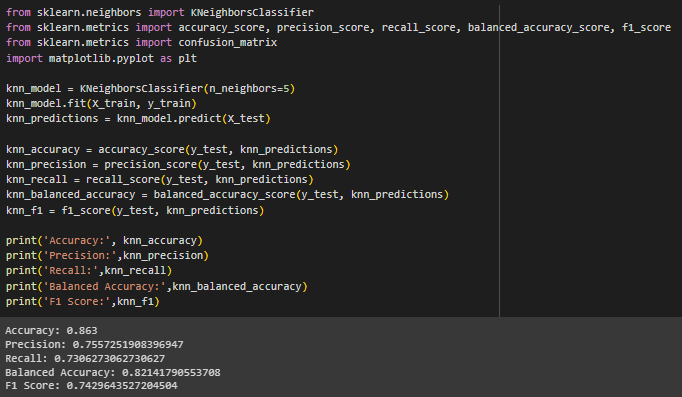Click matplotlib.pyplot in the import statement
The image size is (682, 397).
(101, 58)
